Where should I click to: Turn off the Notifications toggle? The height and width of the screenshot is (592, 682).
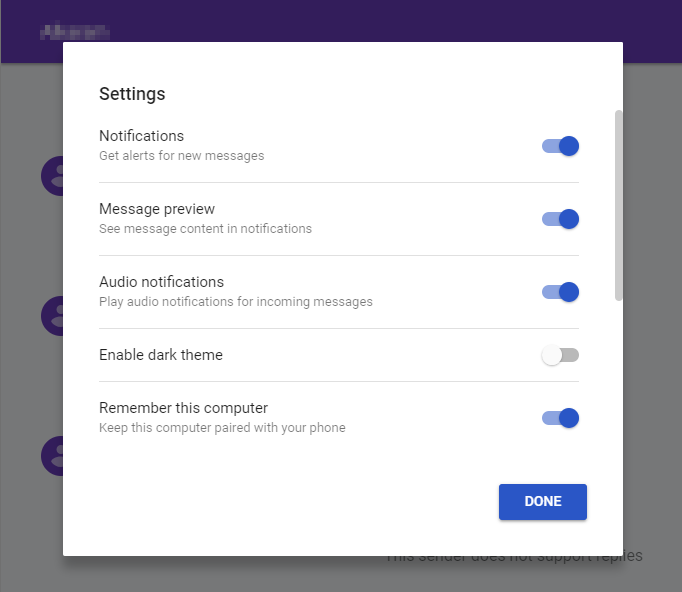(x=560, y=146)
